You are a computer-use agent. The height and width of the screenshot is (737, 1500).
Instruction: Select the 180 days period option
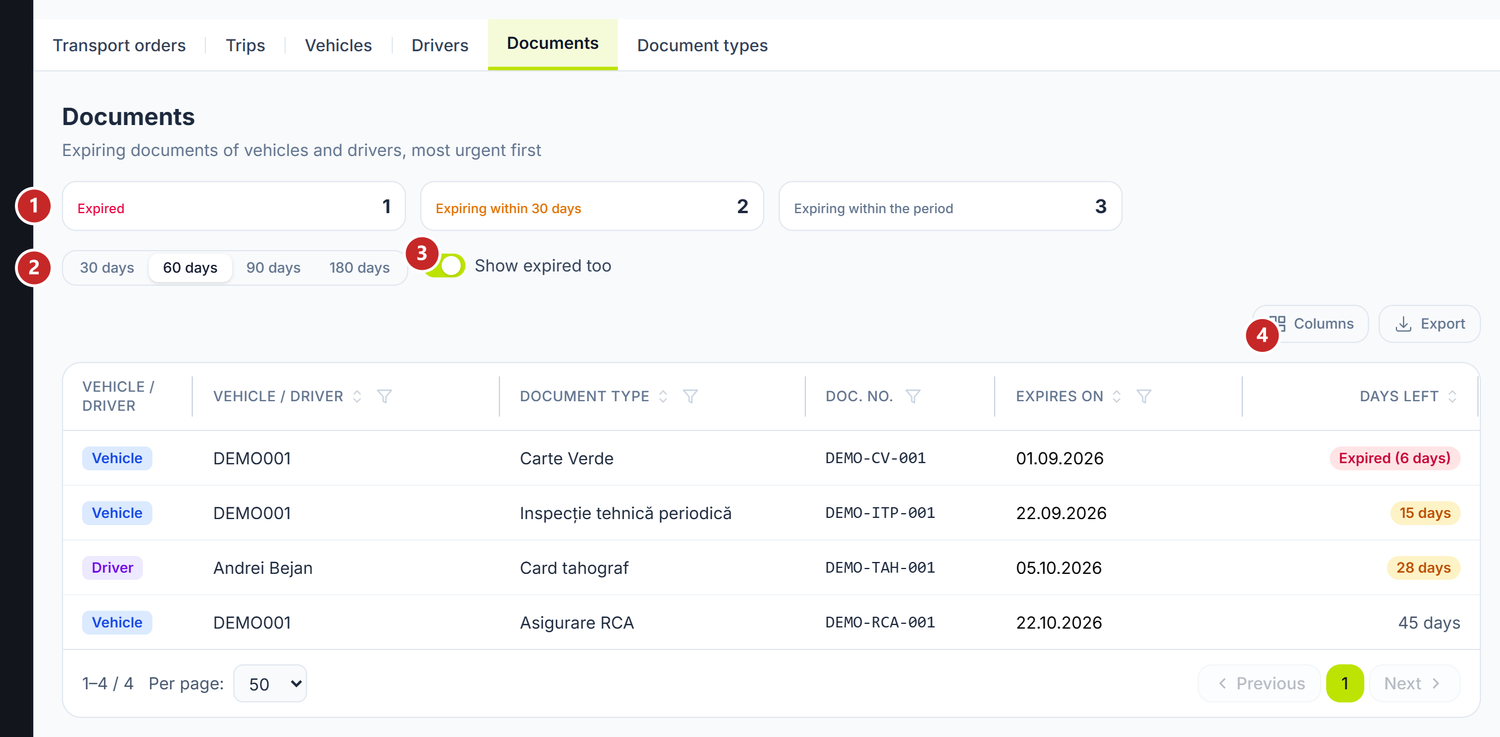[360, 268]
